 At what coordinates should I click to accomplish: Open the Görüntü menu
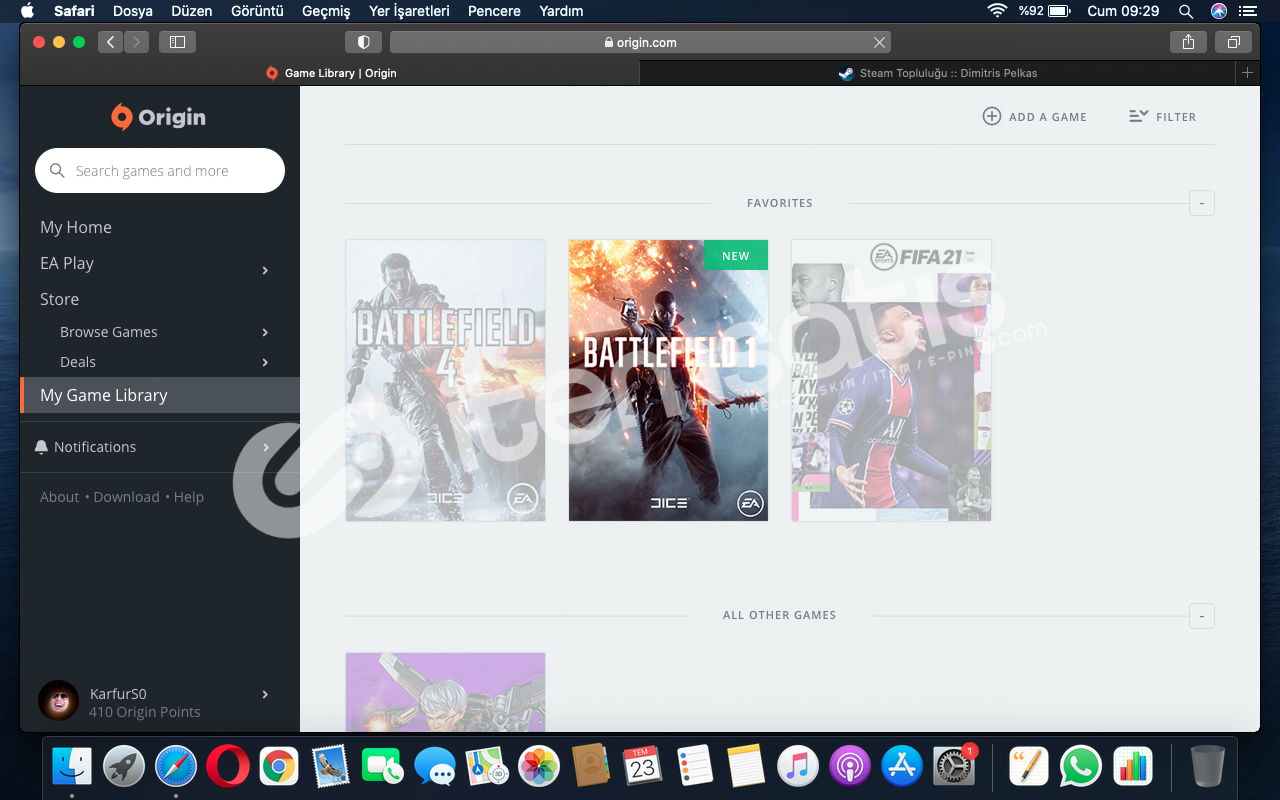[257, 11]
